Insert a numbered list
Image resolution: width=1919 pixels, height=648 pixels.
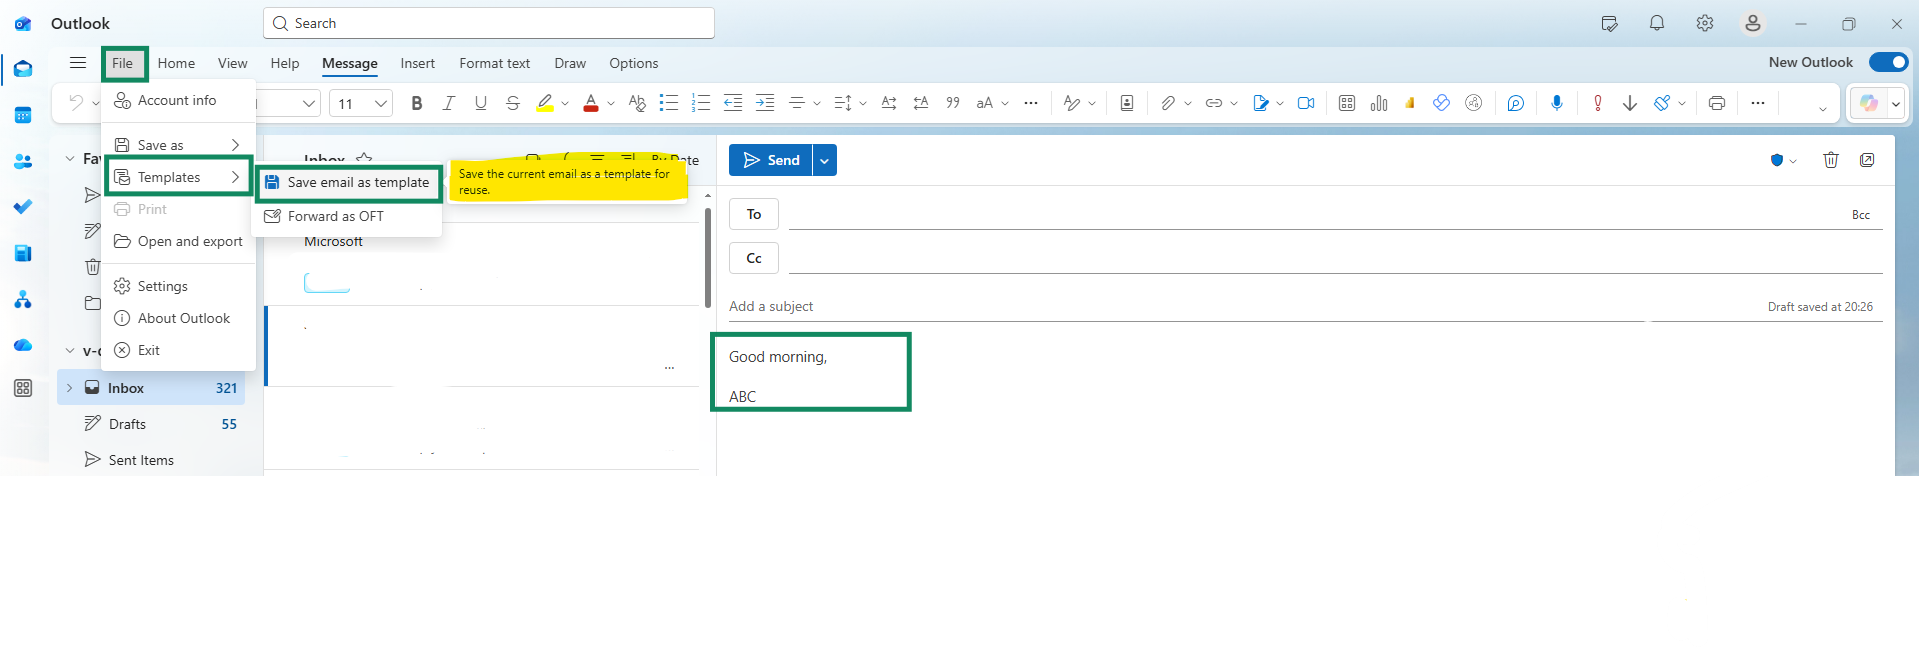point(701,103)
